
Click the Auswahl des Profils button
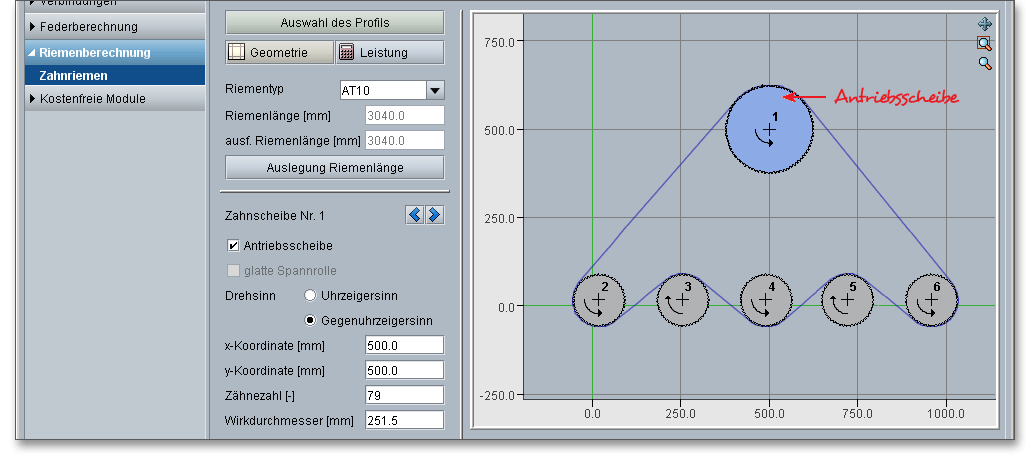click(334, 22)
